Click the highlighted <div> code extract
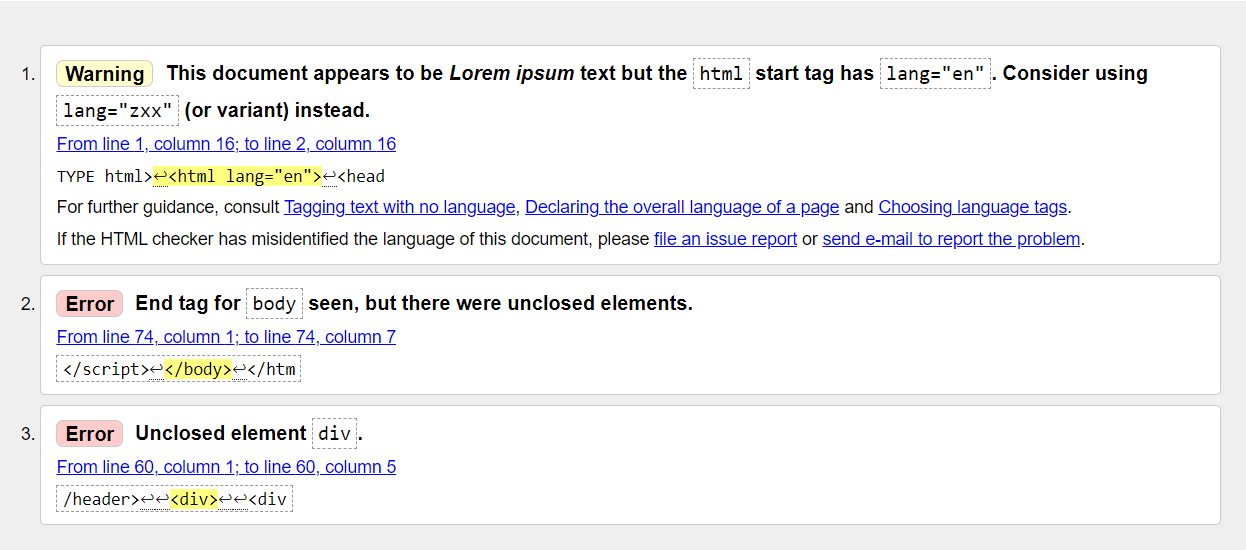This screenshot has height=550, width=1246. [x=194, y=500]
